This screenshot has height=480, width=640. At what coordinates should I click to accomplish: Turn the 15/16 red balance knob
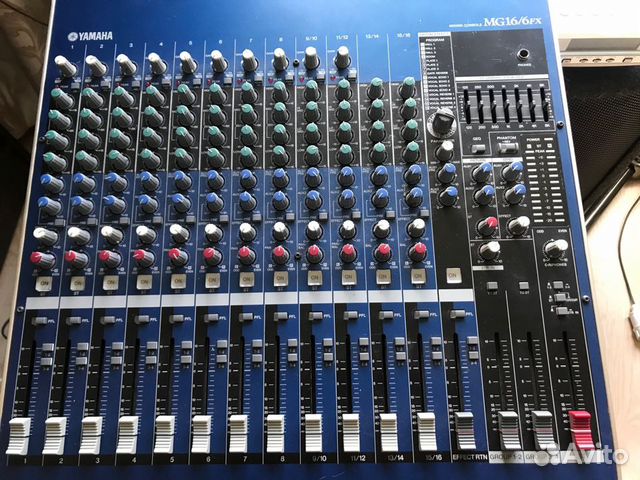pyautogui.click(x=418, y=251)
